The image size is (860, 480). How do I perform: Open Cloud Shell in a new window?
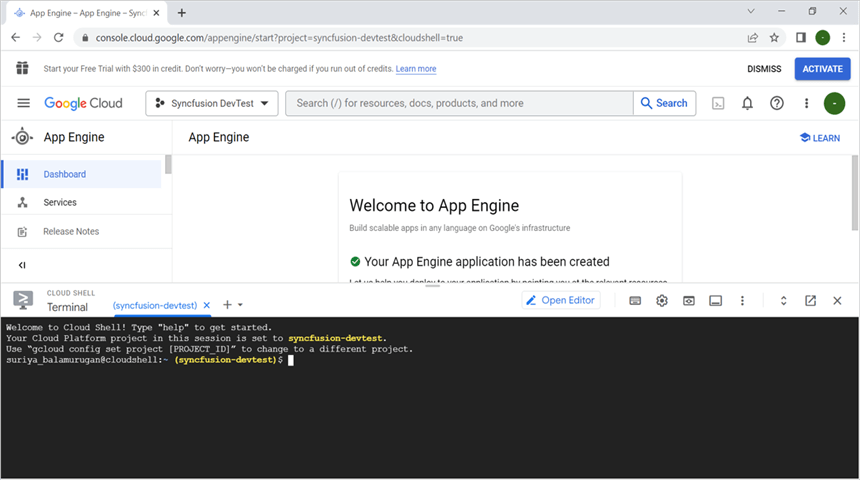point(811,301)
